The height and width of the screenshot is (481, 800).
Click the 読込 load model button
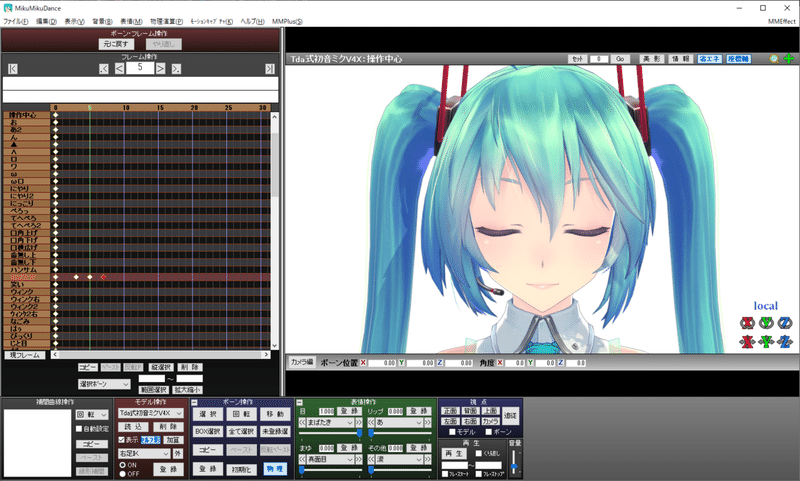(x=133, y=427)
